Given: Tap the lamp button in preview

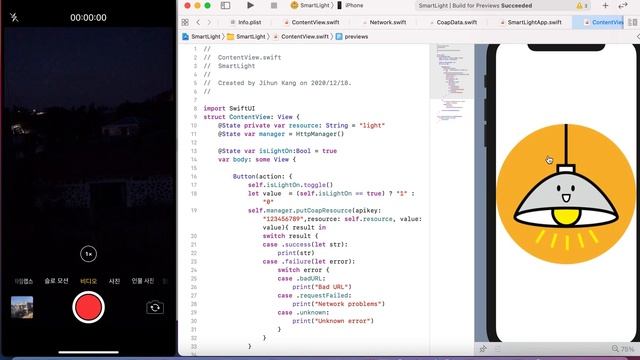Looking at the screenshot, I should tap(566, 193).
